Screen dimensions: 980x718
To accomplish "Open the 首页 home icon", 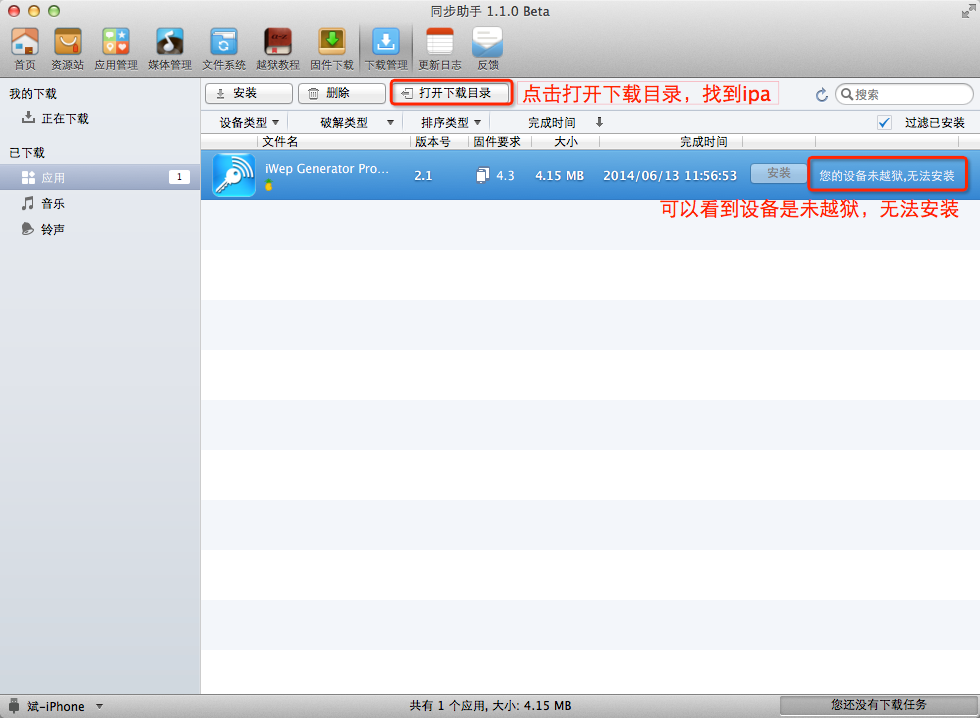I will click(24, 45).
